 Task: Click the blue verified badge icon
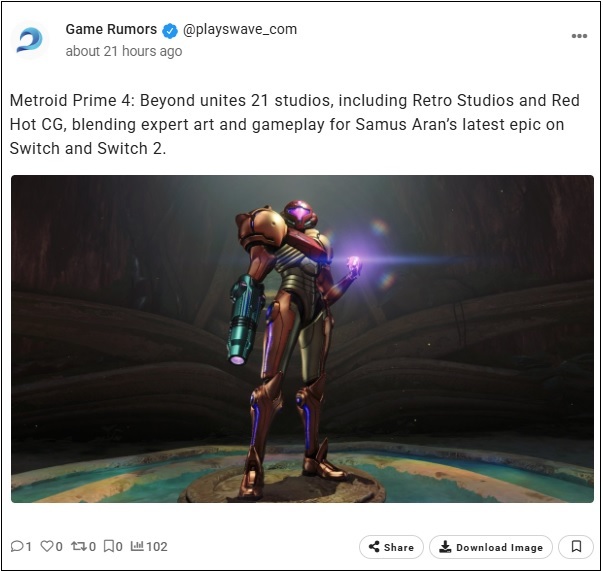tap(170, 31)
